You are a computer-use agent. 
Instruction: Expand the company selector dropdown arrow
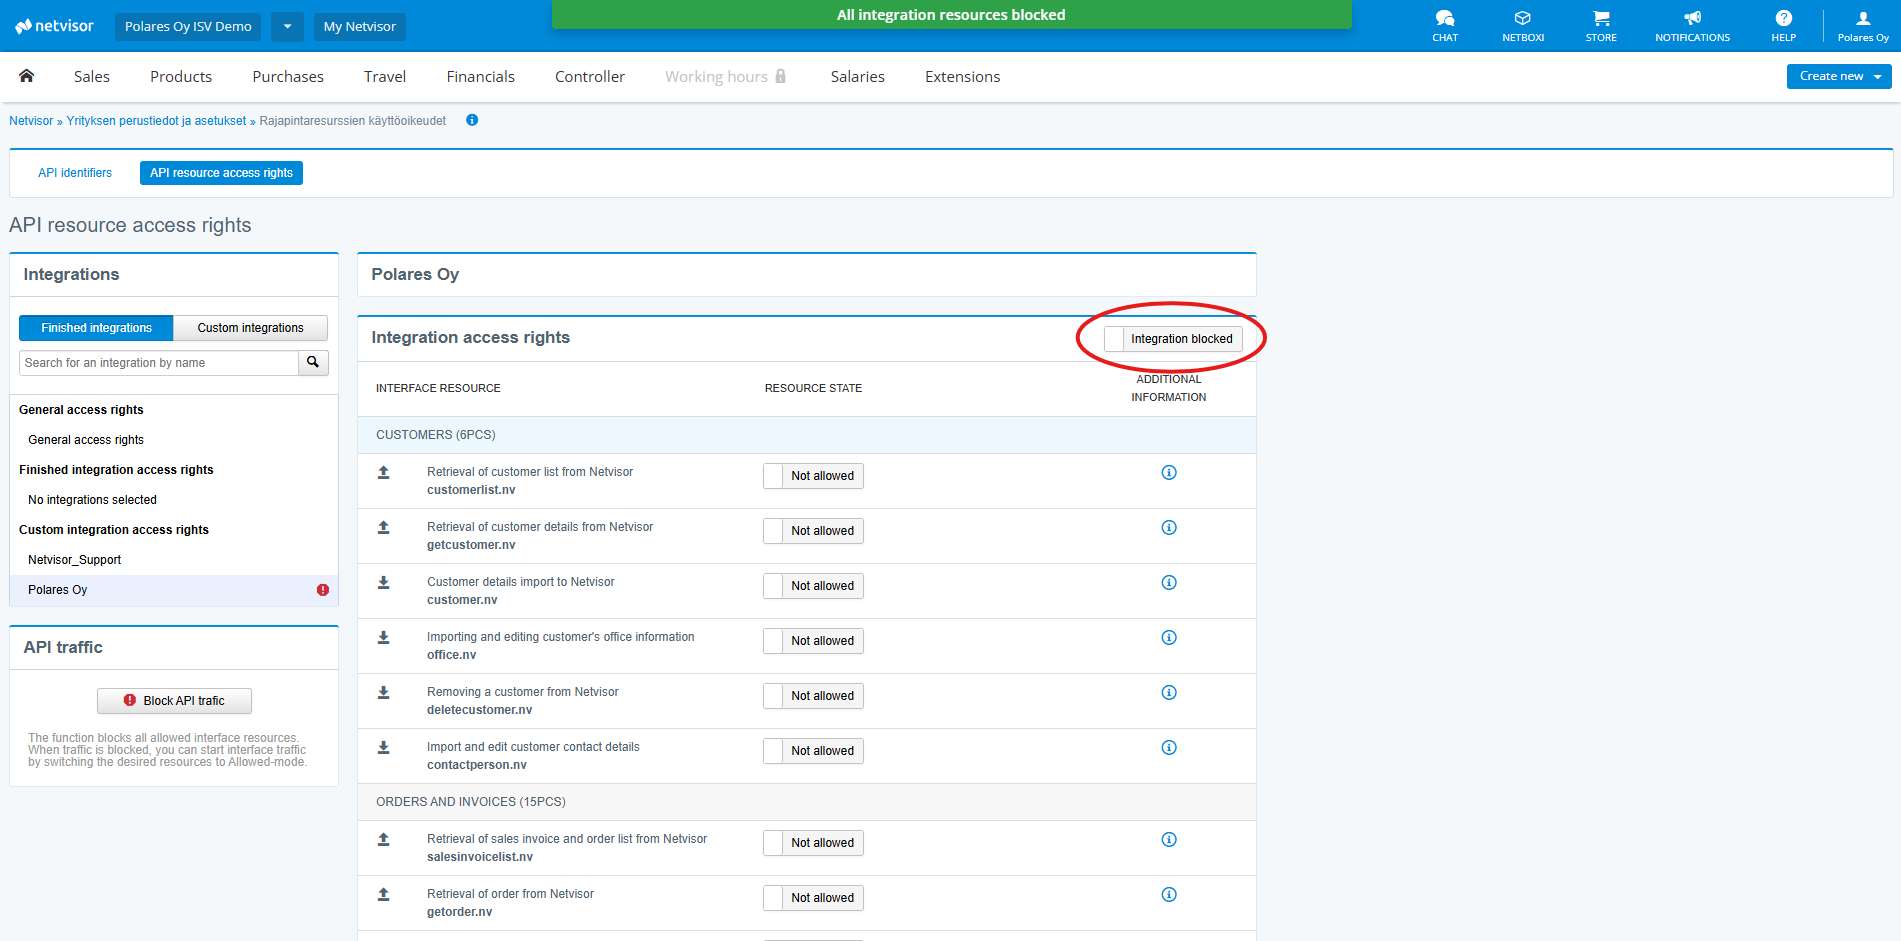287,27
